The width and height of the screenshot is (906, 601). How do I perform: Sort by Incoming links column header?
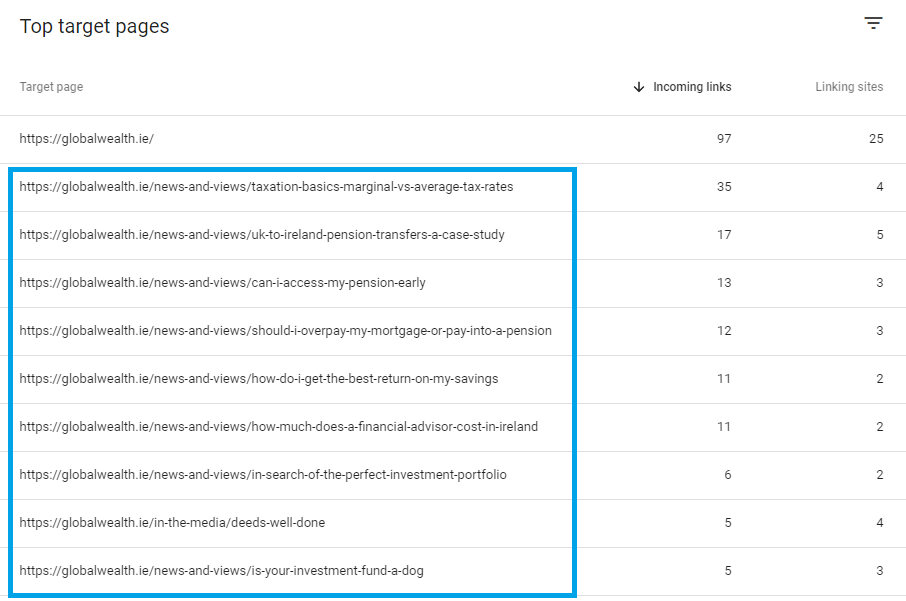[x=692, y=87]
